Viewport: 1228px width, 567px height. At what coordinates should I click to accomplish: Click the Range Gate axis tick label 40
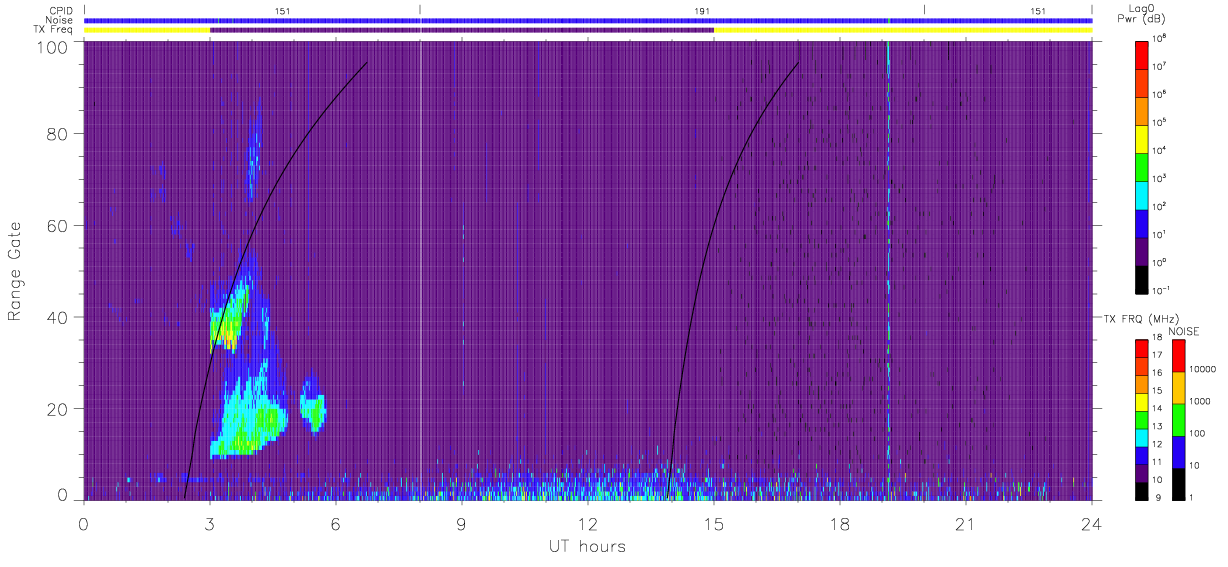coord(58,317)
